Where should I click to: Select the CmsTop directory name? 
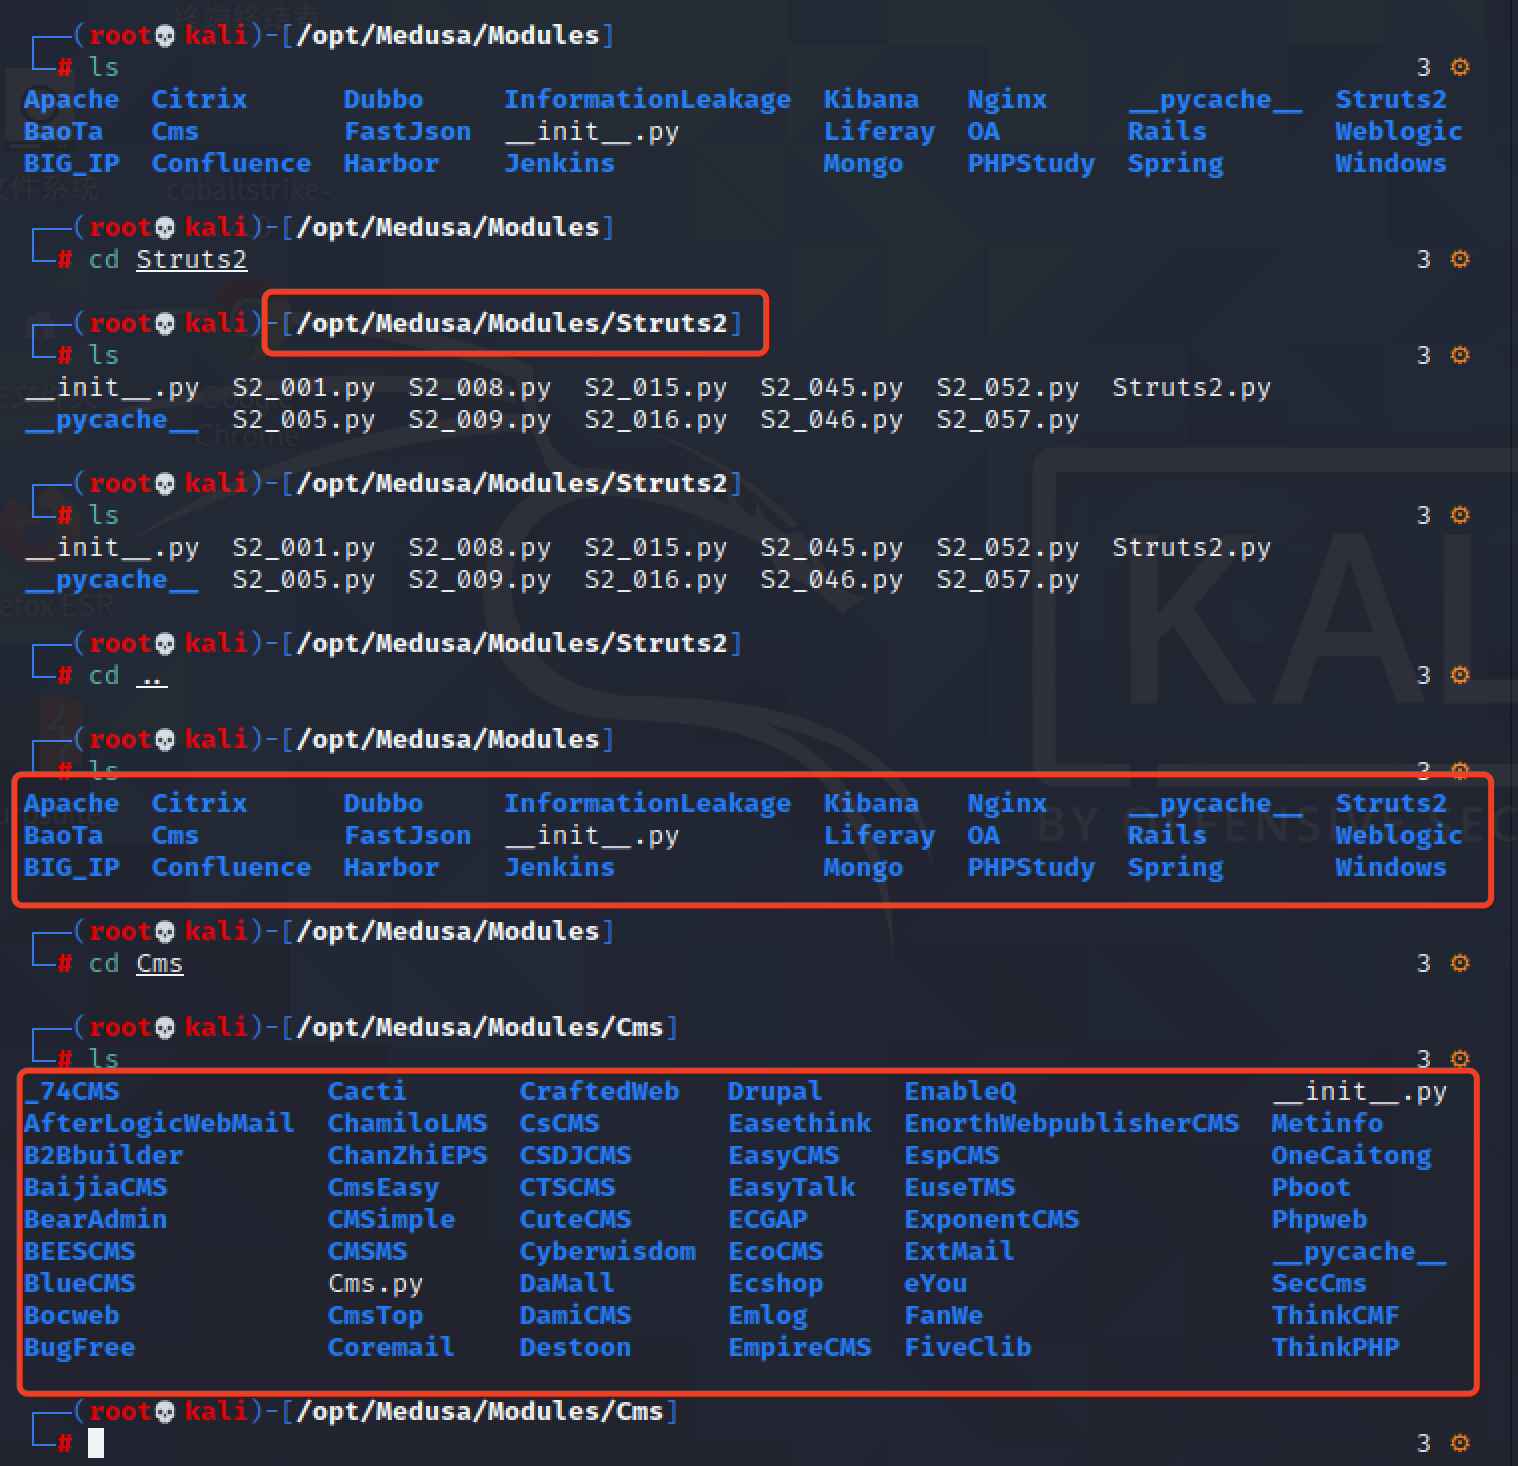[x=375, y=1316]
